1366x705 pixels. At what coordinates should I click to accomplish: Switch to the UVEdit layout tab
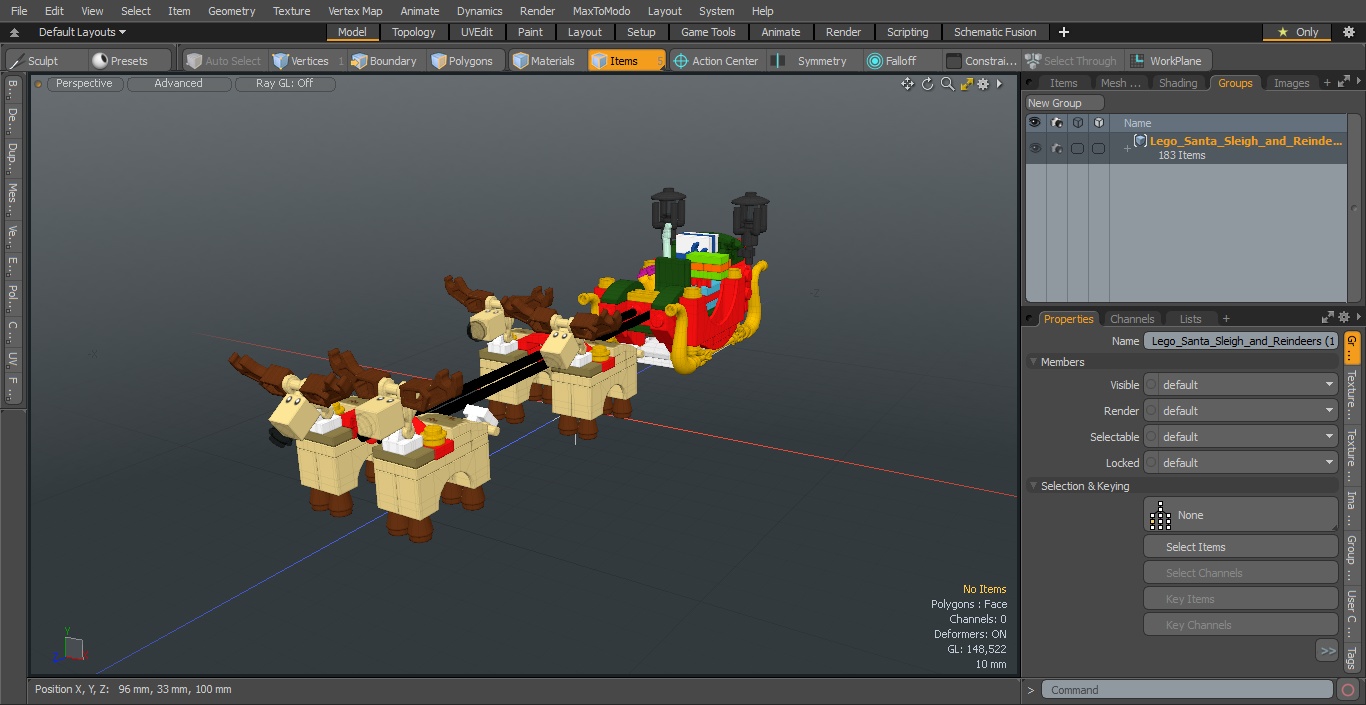[477, 32]
